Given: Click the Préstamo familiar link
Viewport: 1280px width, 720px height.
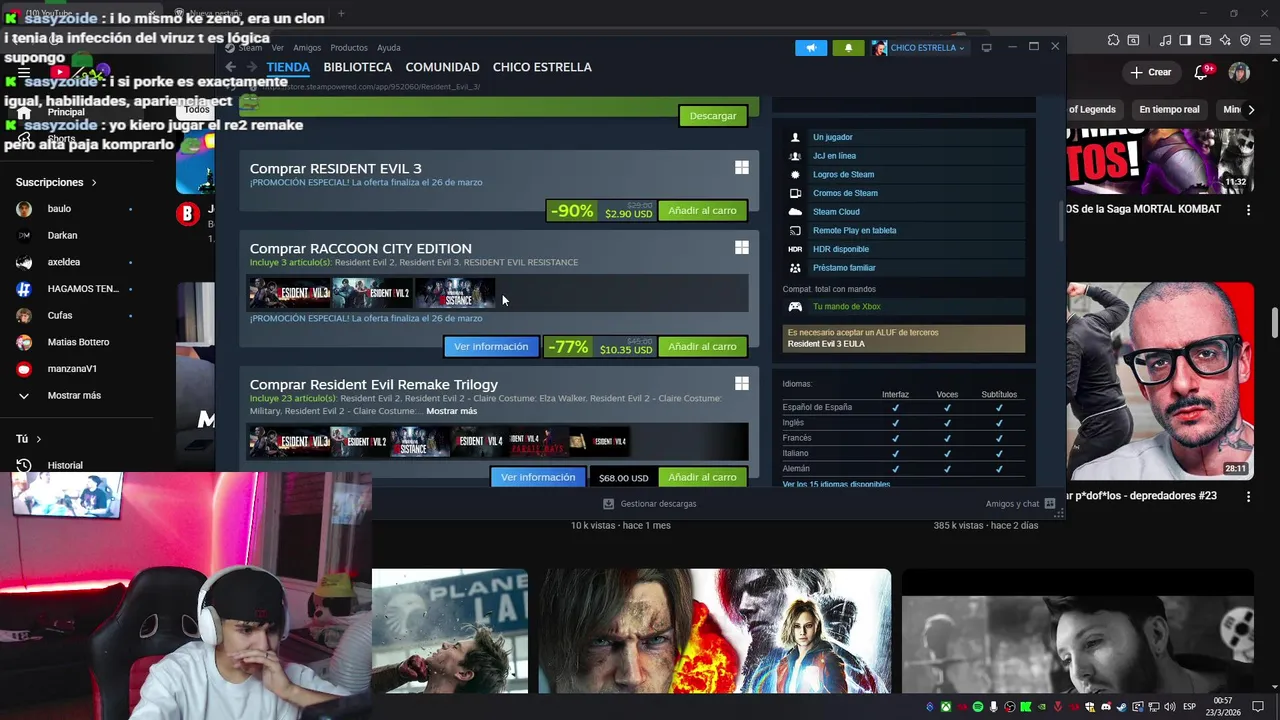Looking at the screenshot, I should tap(844, 268).
